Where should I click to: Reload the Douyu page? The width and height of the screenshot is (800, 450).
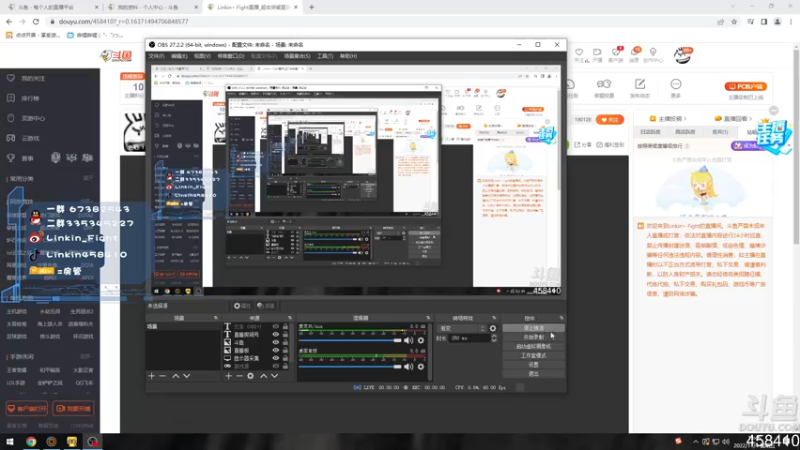[x=36, y=21]
